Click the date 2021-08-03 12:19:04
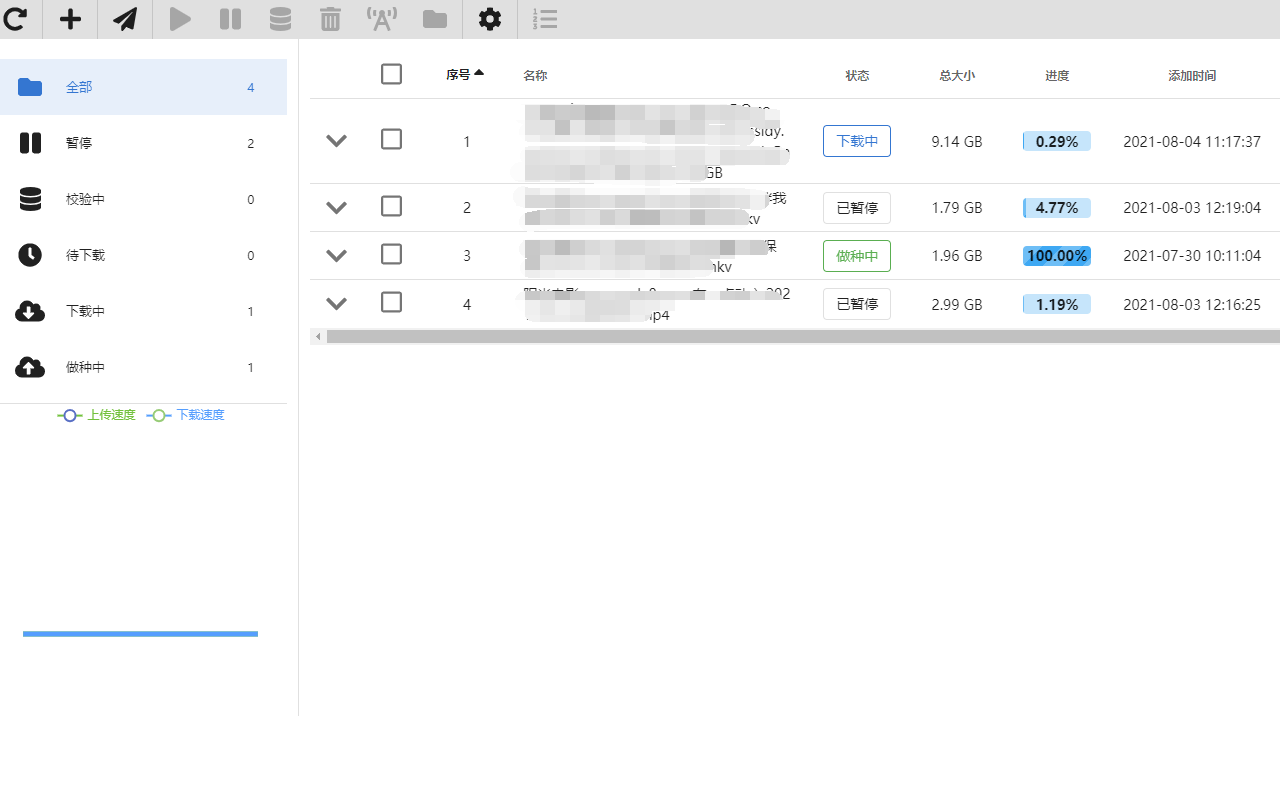This screenshot has height=800, width=1280. click(1192, 208)
